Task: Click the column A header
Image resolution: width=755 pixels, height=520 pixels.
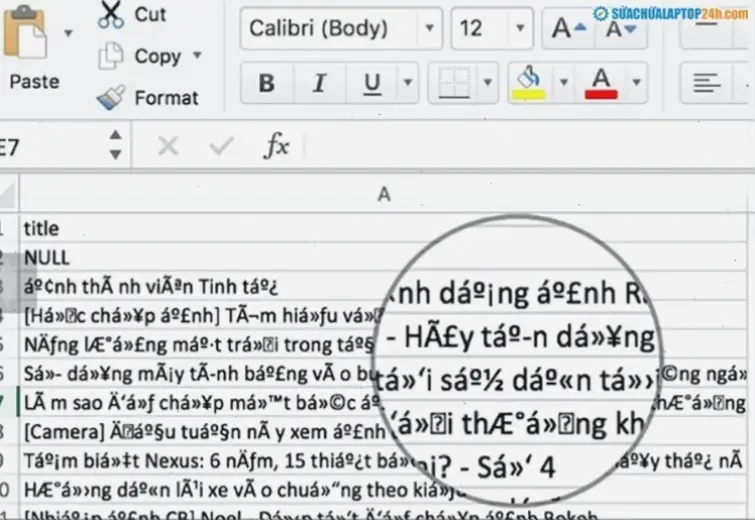Action: (x=384, y=194)
